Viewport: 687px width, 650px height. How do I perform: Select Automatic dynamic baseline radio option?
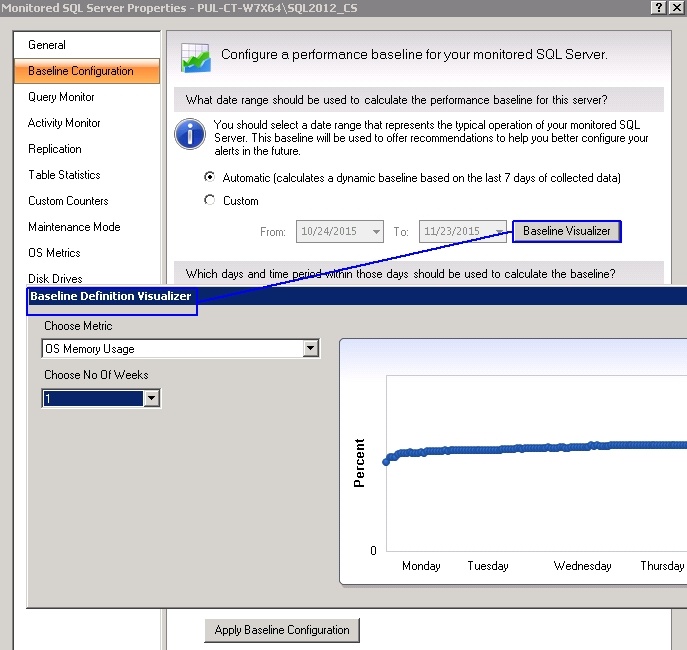click(209, 177)
